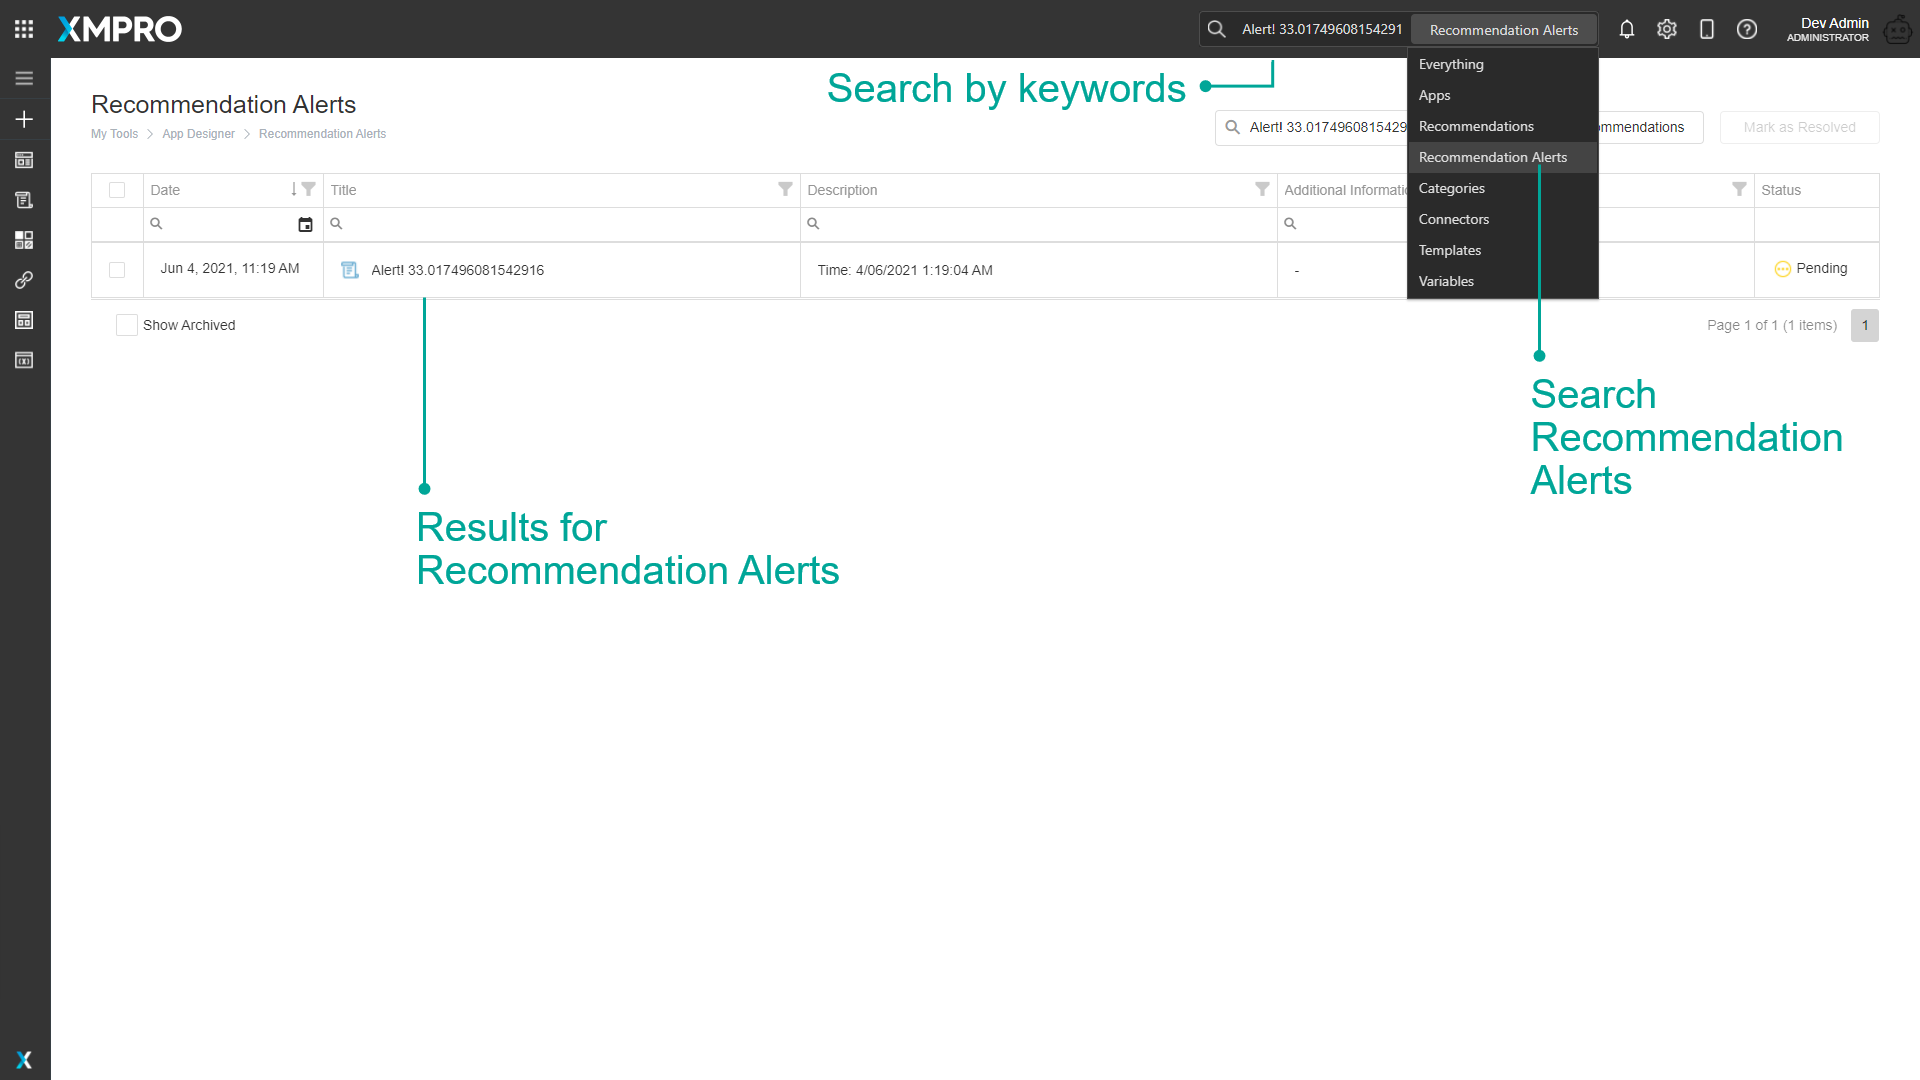Image resolution: width=1920 pixels, height=1080 pixels.
Task: Open the settings gear icon
Action: click(1667, 29)
